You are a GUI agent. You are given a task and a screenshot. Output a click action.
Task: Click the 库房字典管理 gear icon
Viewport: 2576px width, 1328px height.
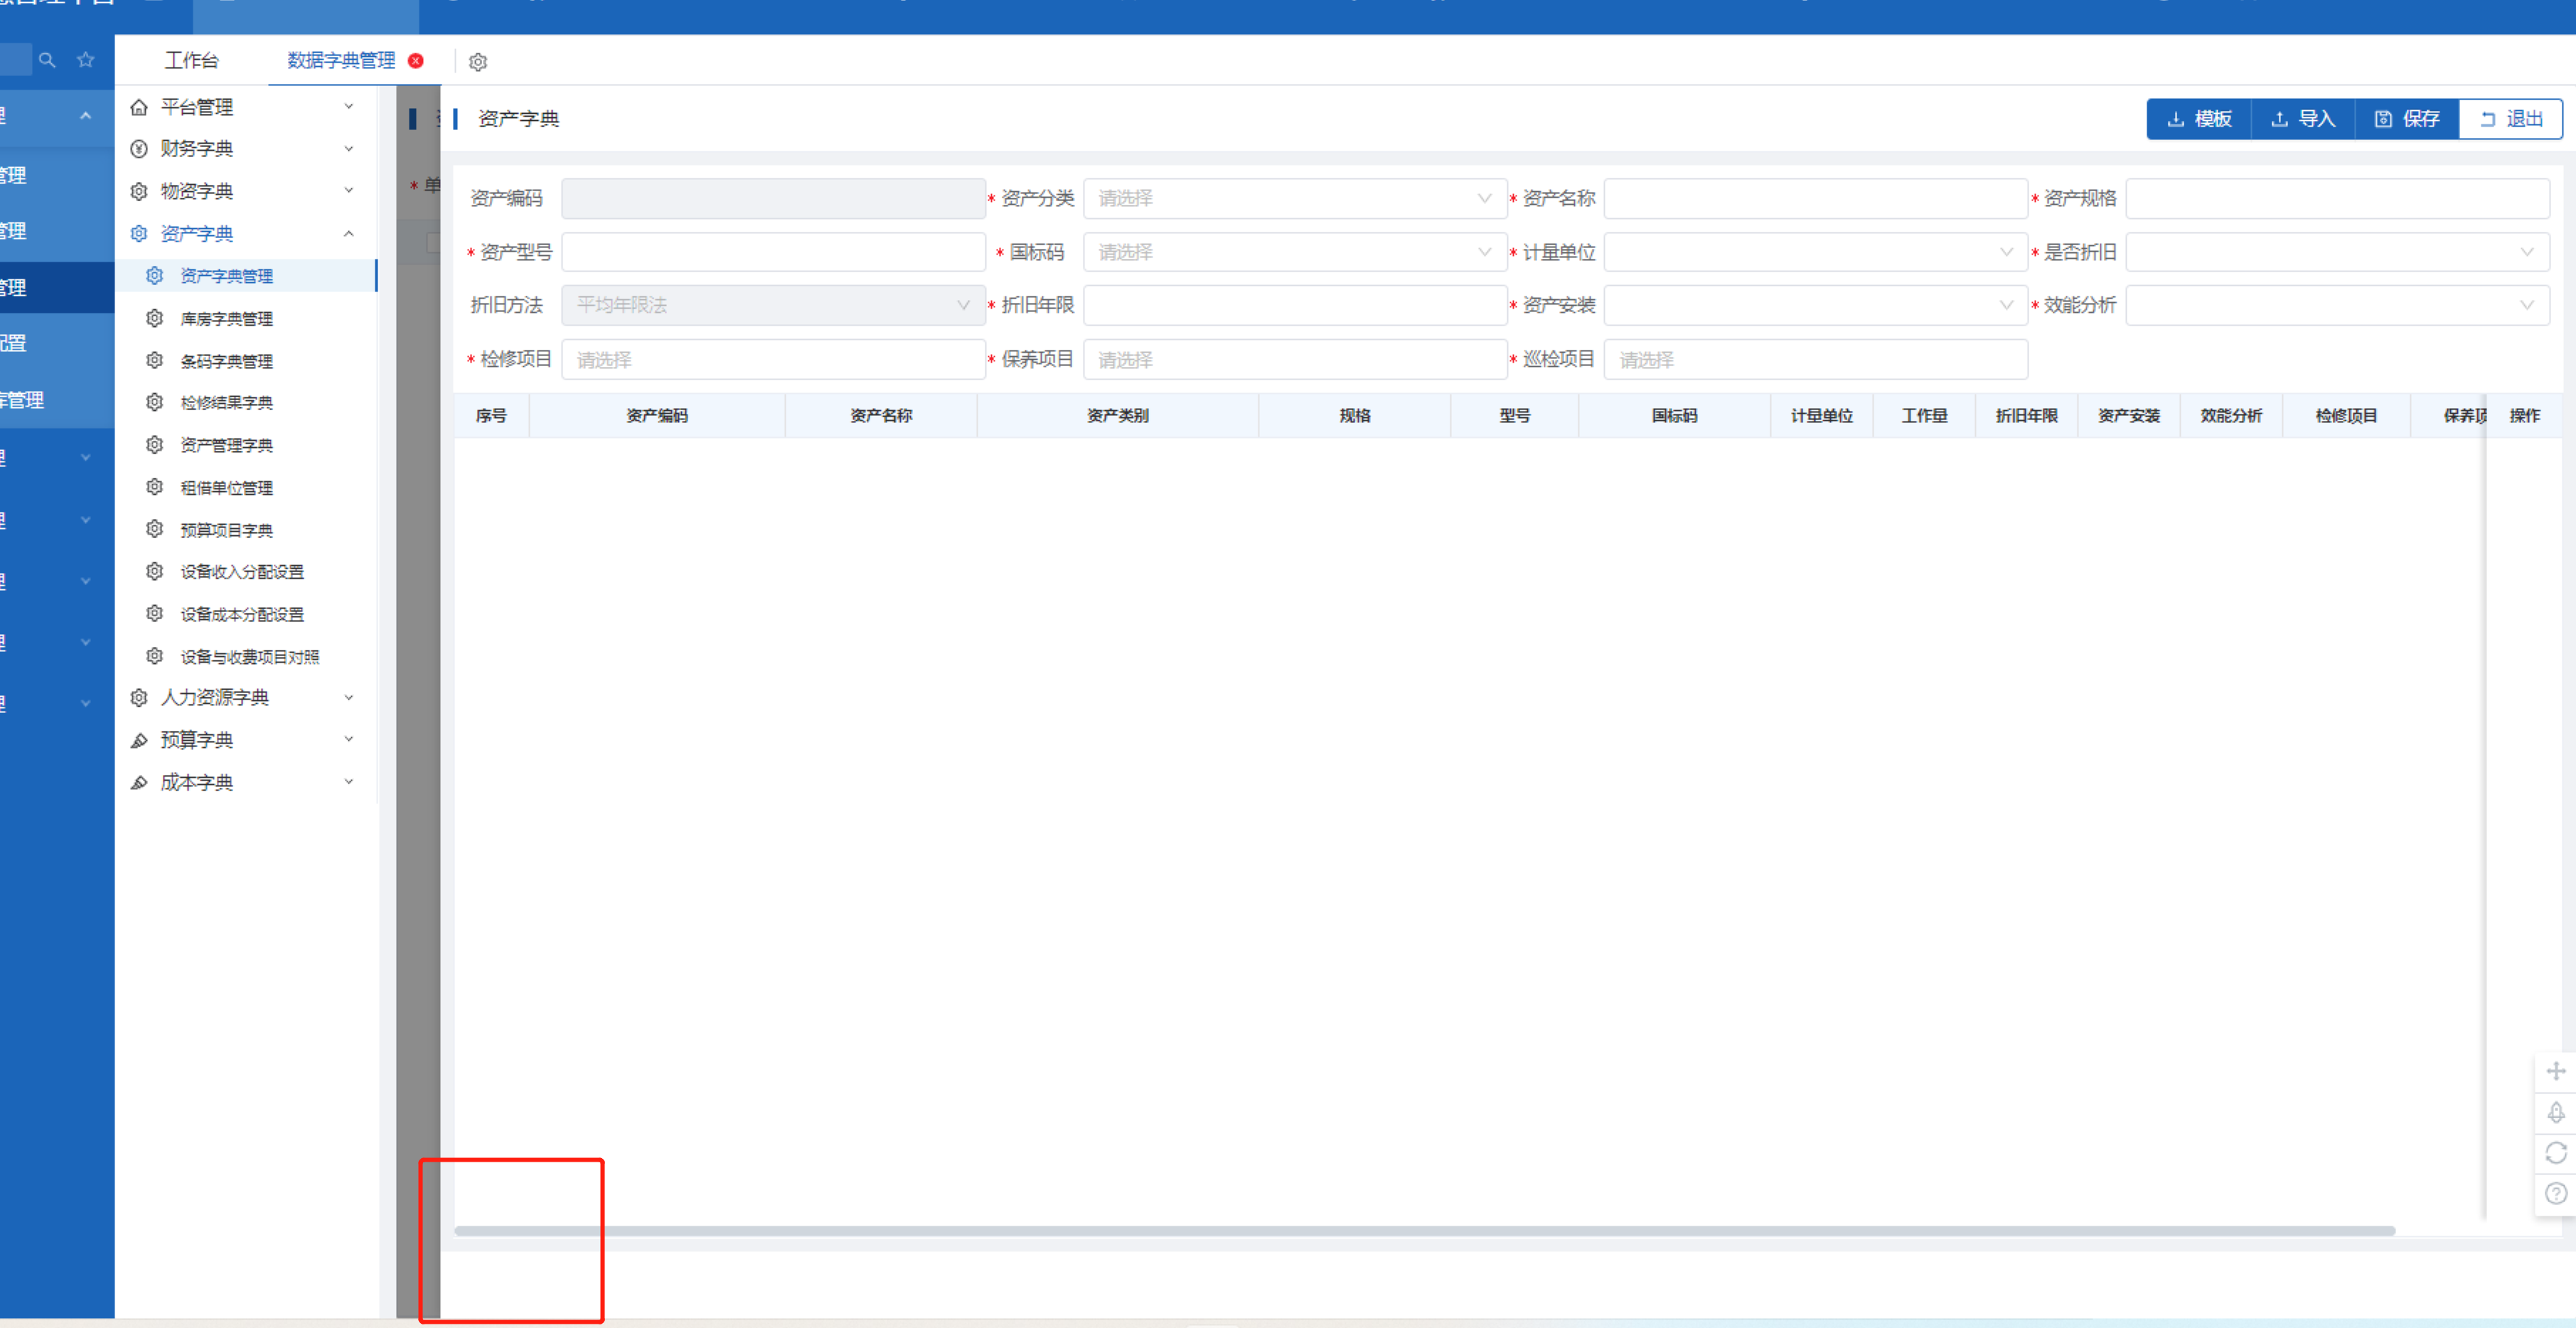(154, 318)
